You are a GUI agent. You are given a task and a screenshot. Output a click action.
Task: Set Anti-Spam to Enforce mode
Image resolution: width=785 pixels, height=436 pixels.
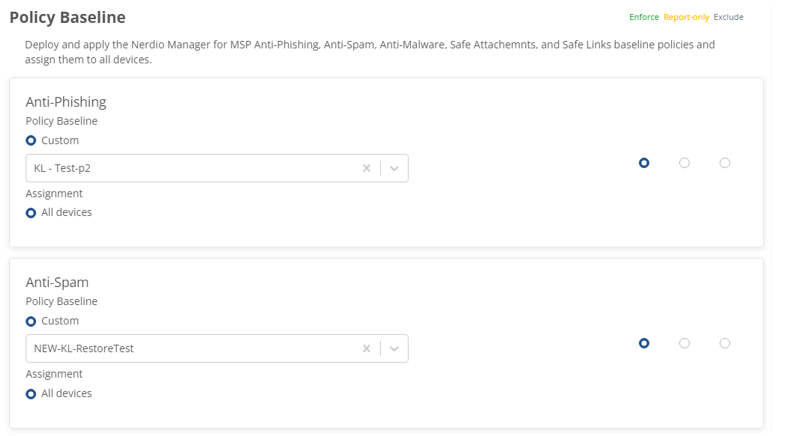pos(644,343)
